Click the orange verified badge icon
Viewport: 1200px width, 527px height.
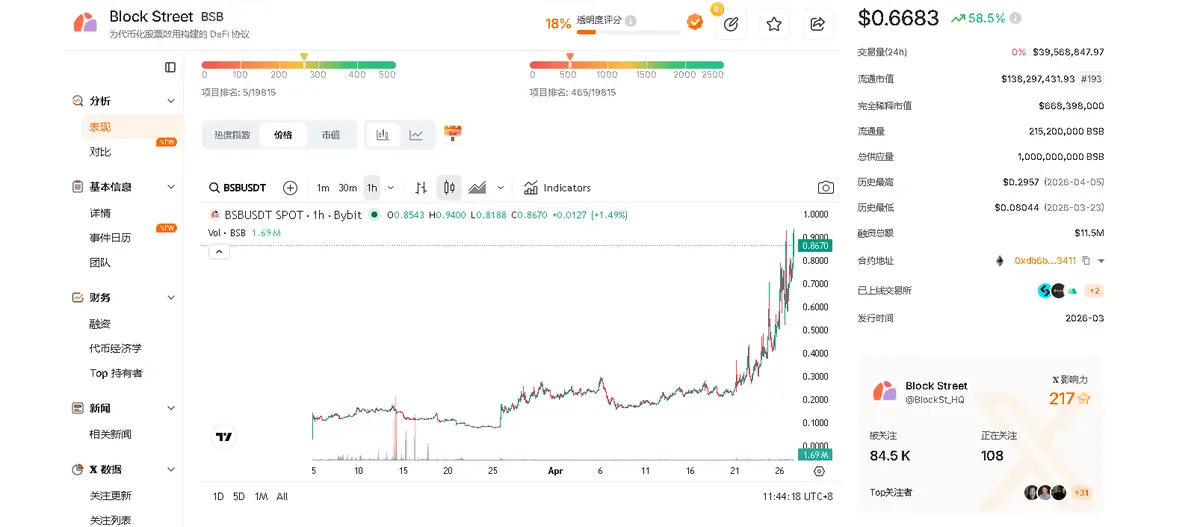[x=694, y=22]
